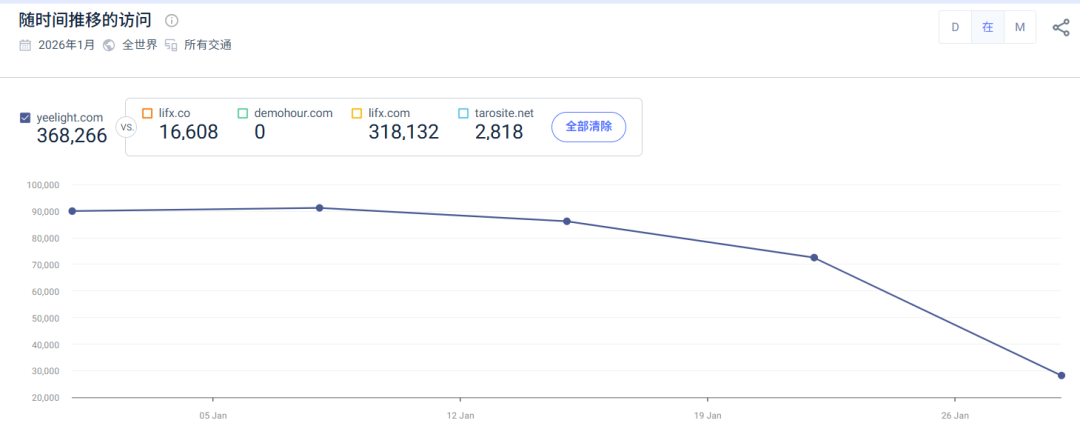
Task: Click the peak data point near 08 Jan
Action: [320, 207]
